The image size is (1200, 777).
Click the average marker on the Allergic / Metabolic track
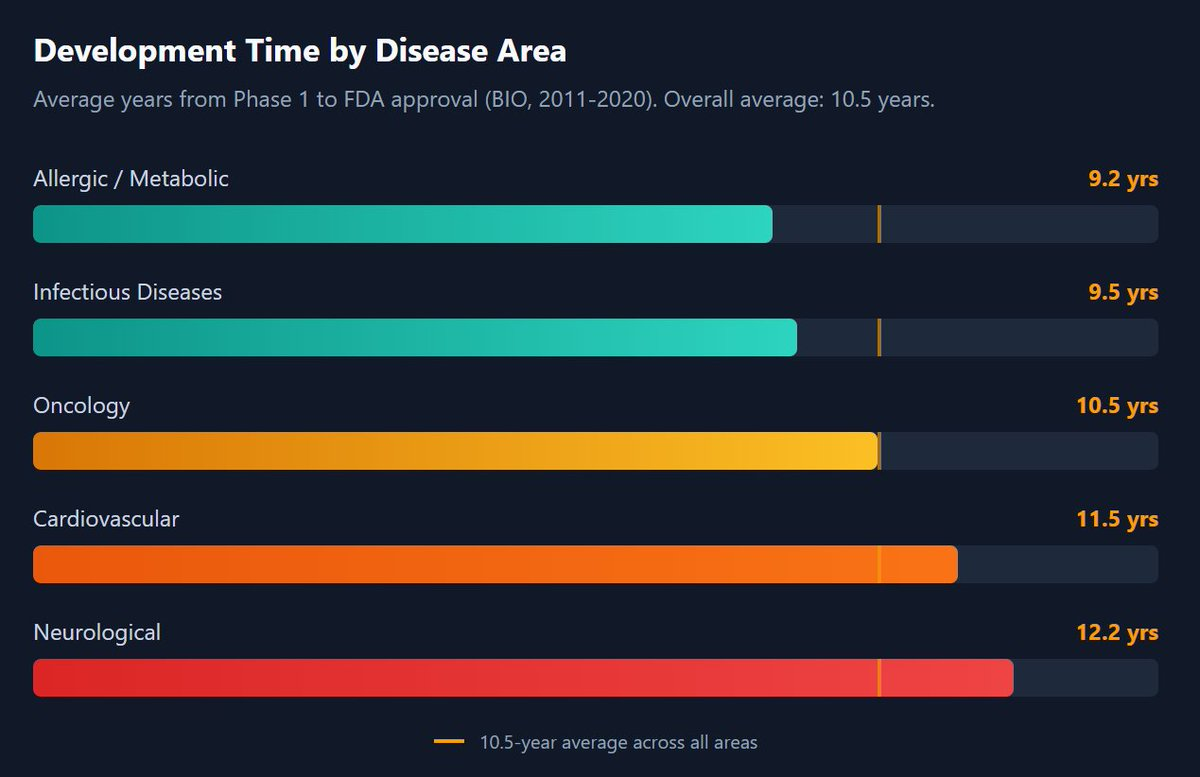click(879, 224)
